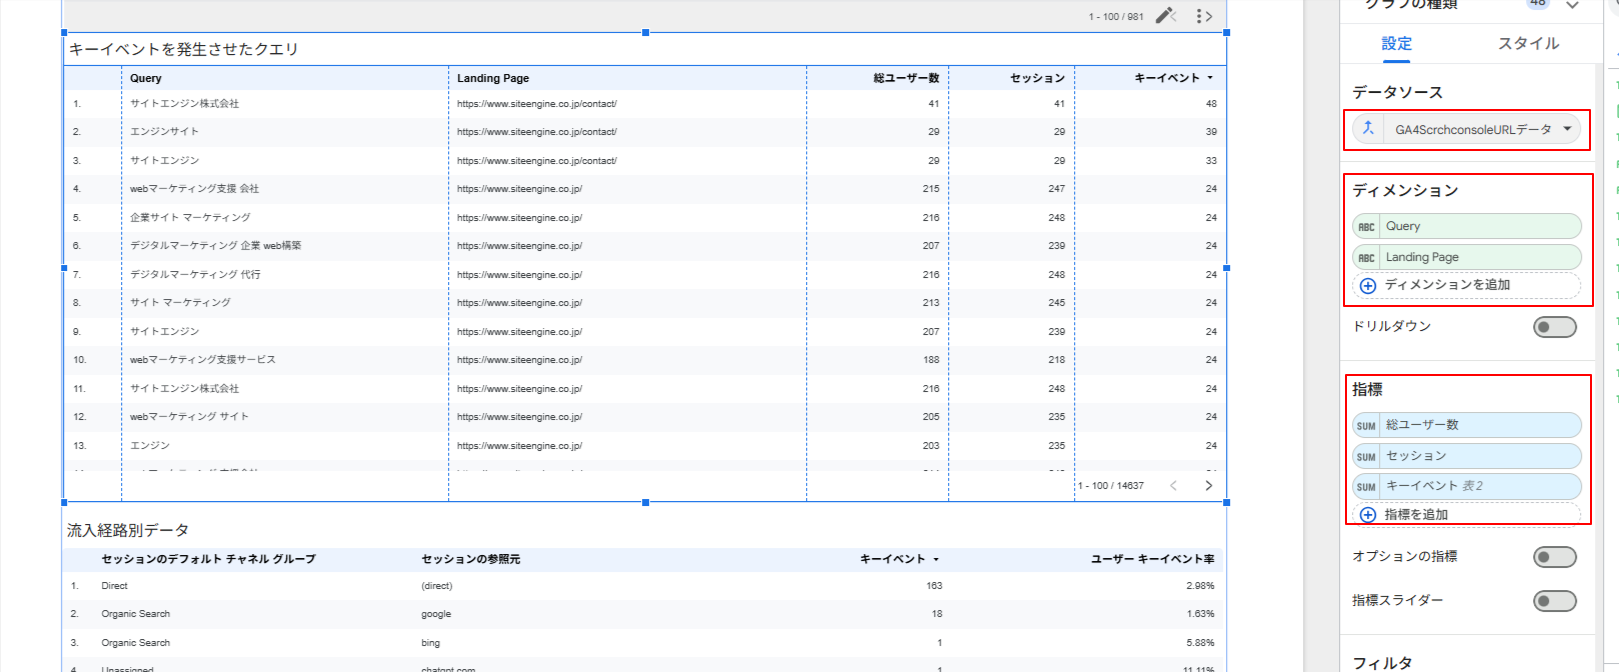Click the google source cell
Viewport: 1619px width, 672px height.
click(x=436, y=614)
